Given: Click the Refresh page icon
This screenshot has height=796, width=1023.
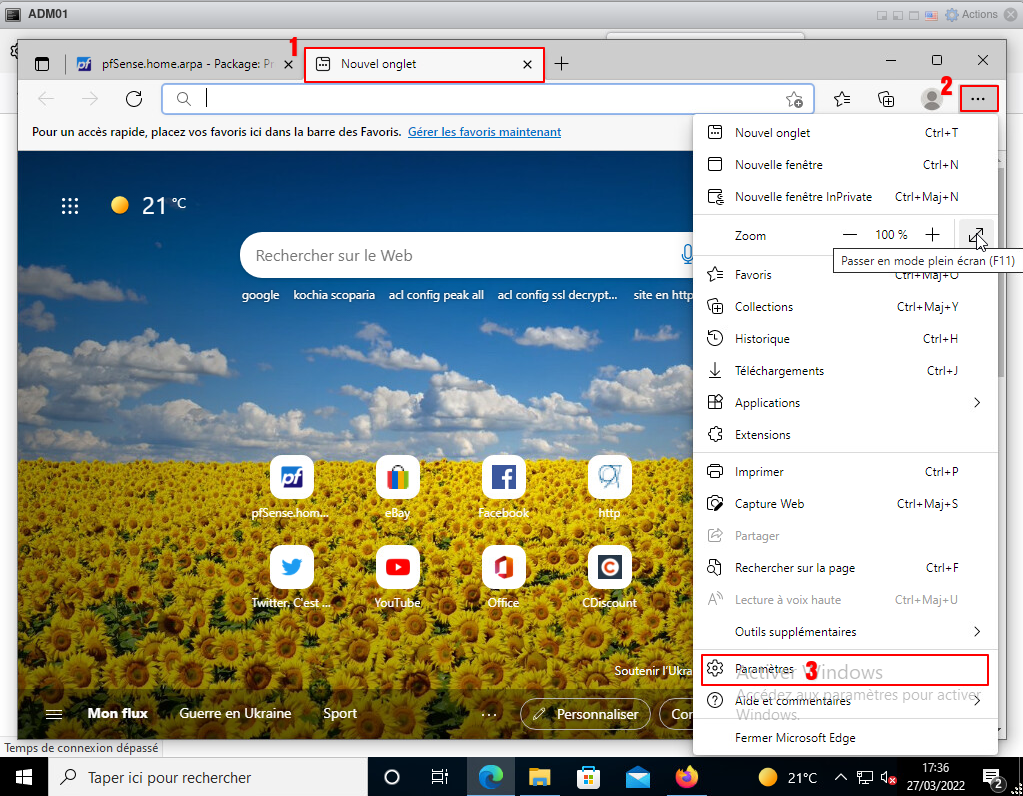Looking at the screenshot, I should [x=134, y=98].
